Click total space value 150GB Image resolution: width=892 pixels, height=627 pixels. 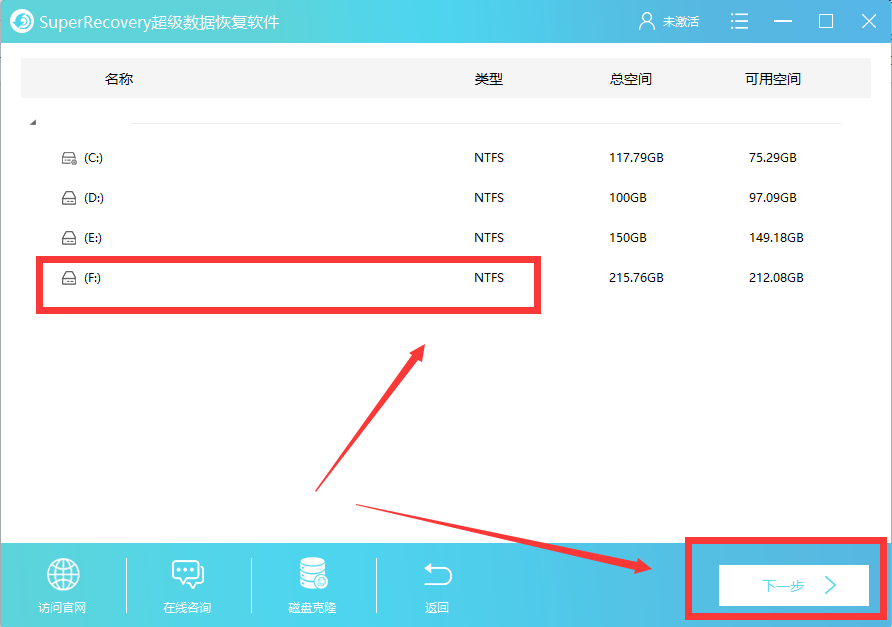(627, 237)
